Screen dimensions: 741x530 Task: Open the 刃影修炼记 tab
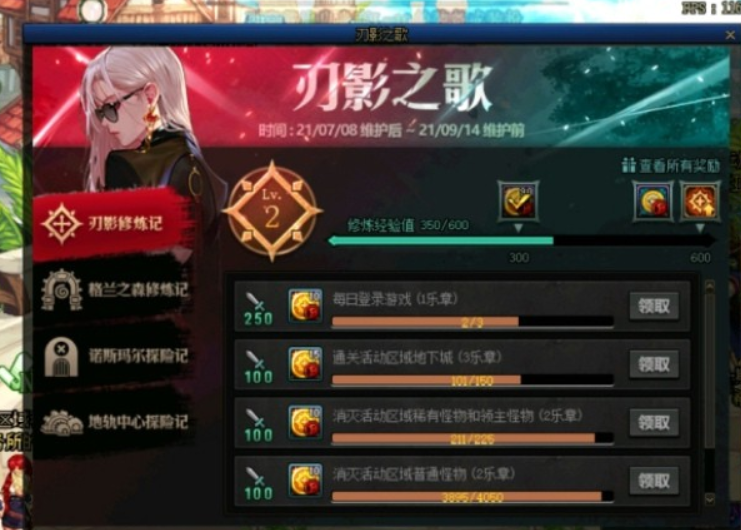[112, 223]
